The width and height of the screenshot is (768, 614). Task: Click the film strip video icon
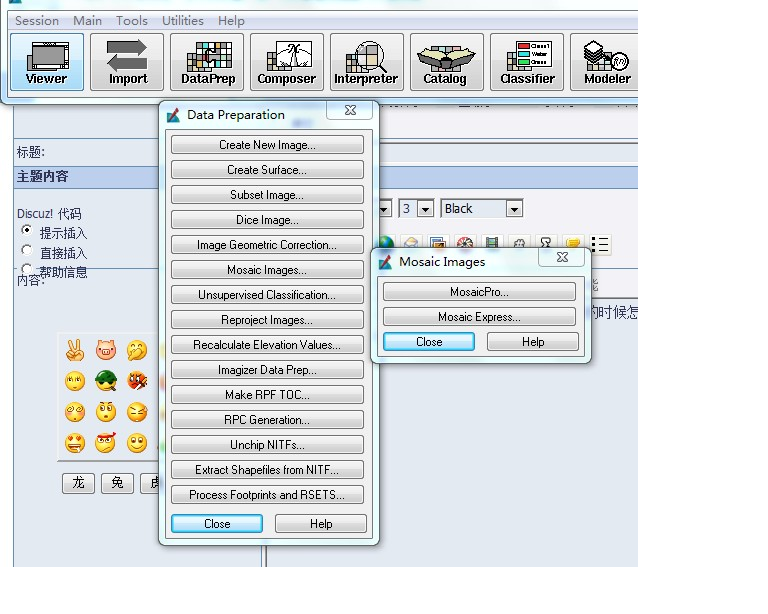click(x=492, y=243)
